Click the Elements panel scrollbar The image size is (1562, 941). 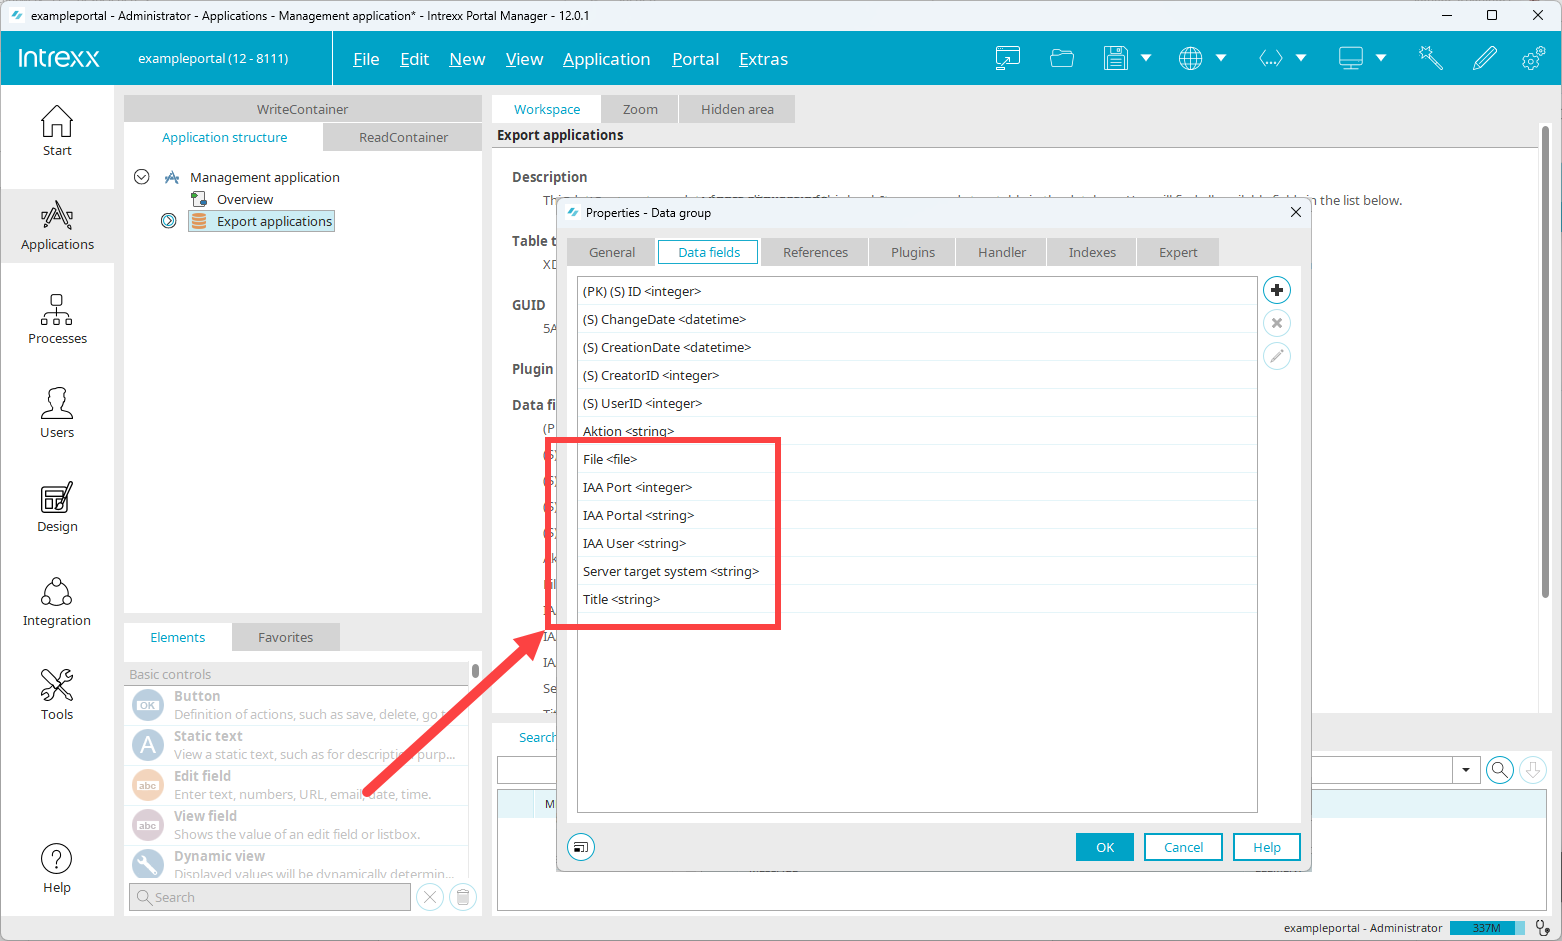click(x=475, y=671)
